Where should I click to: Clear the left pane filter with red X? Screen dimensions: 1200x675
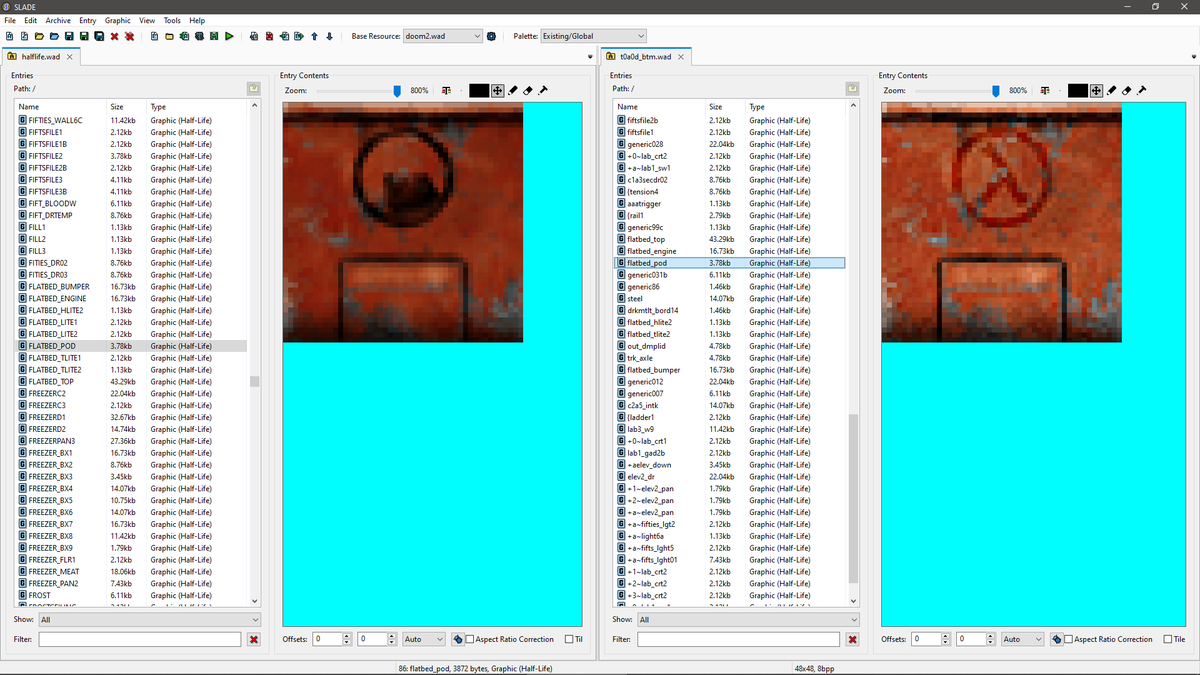[x=254, y=639]
